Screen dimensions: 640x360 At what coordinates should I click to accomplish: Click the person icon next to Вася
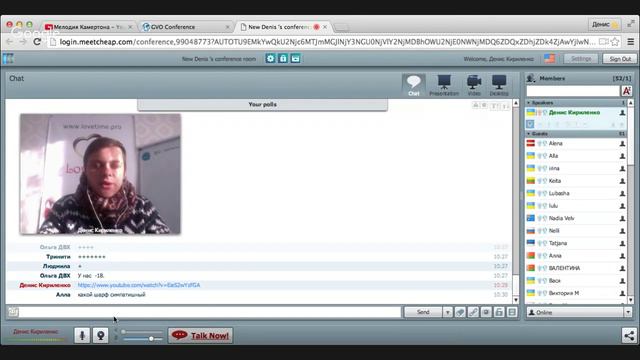[622, 281]
